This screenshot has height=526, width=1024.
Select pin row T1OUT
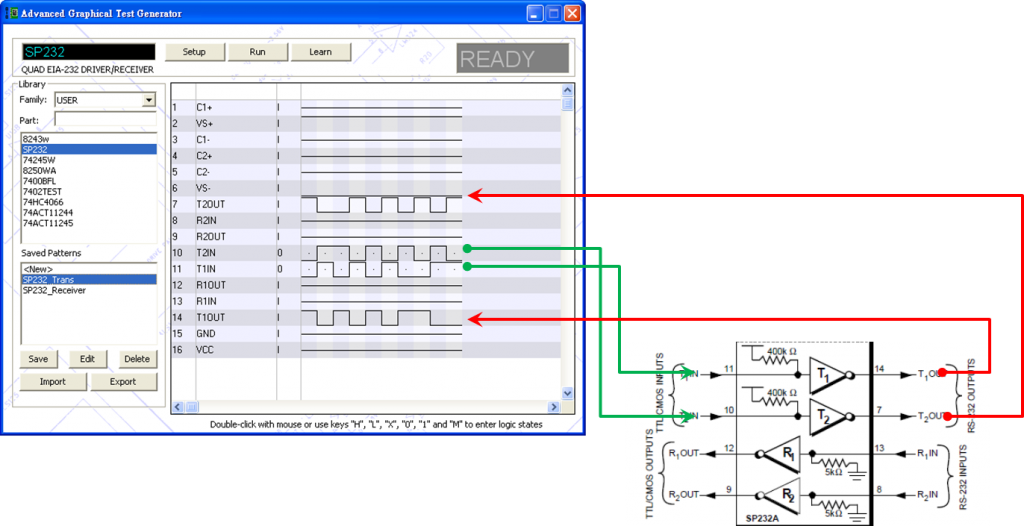(366, 318)
